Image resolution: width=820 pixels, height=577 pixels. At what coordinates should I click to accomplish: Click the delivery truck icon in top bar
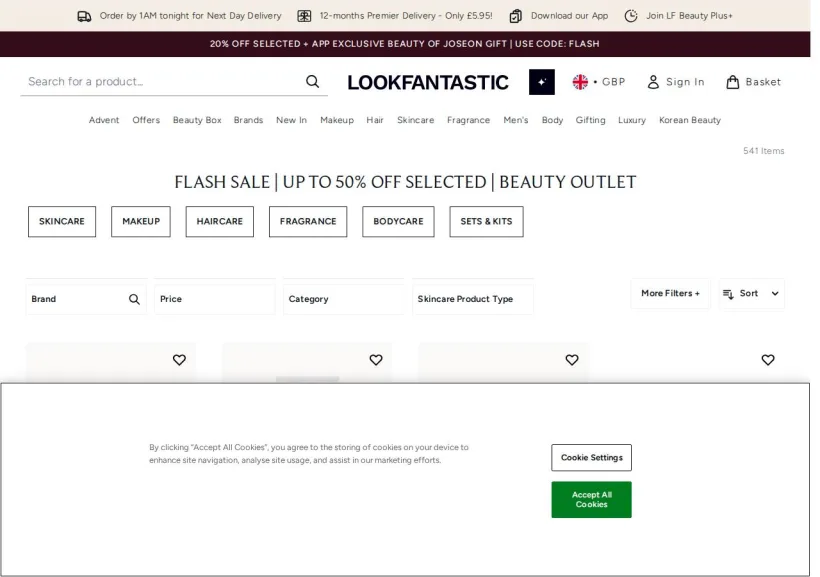tap(84, 16)
